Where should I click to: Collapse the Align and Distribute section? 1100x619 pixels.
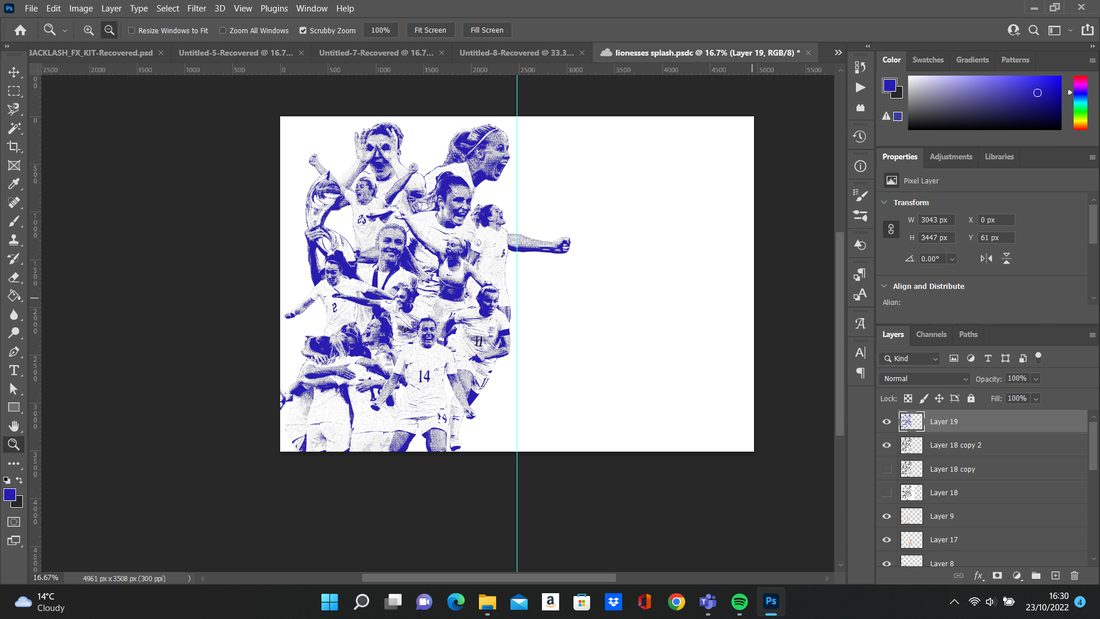885,286
